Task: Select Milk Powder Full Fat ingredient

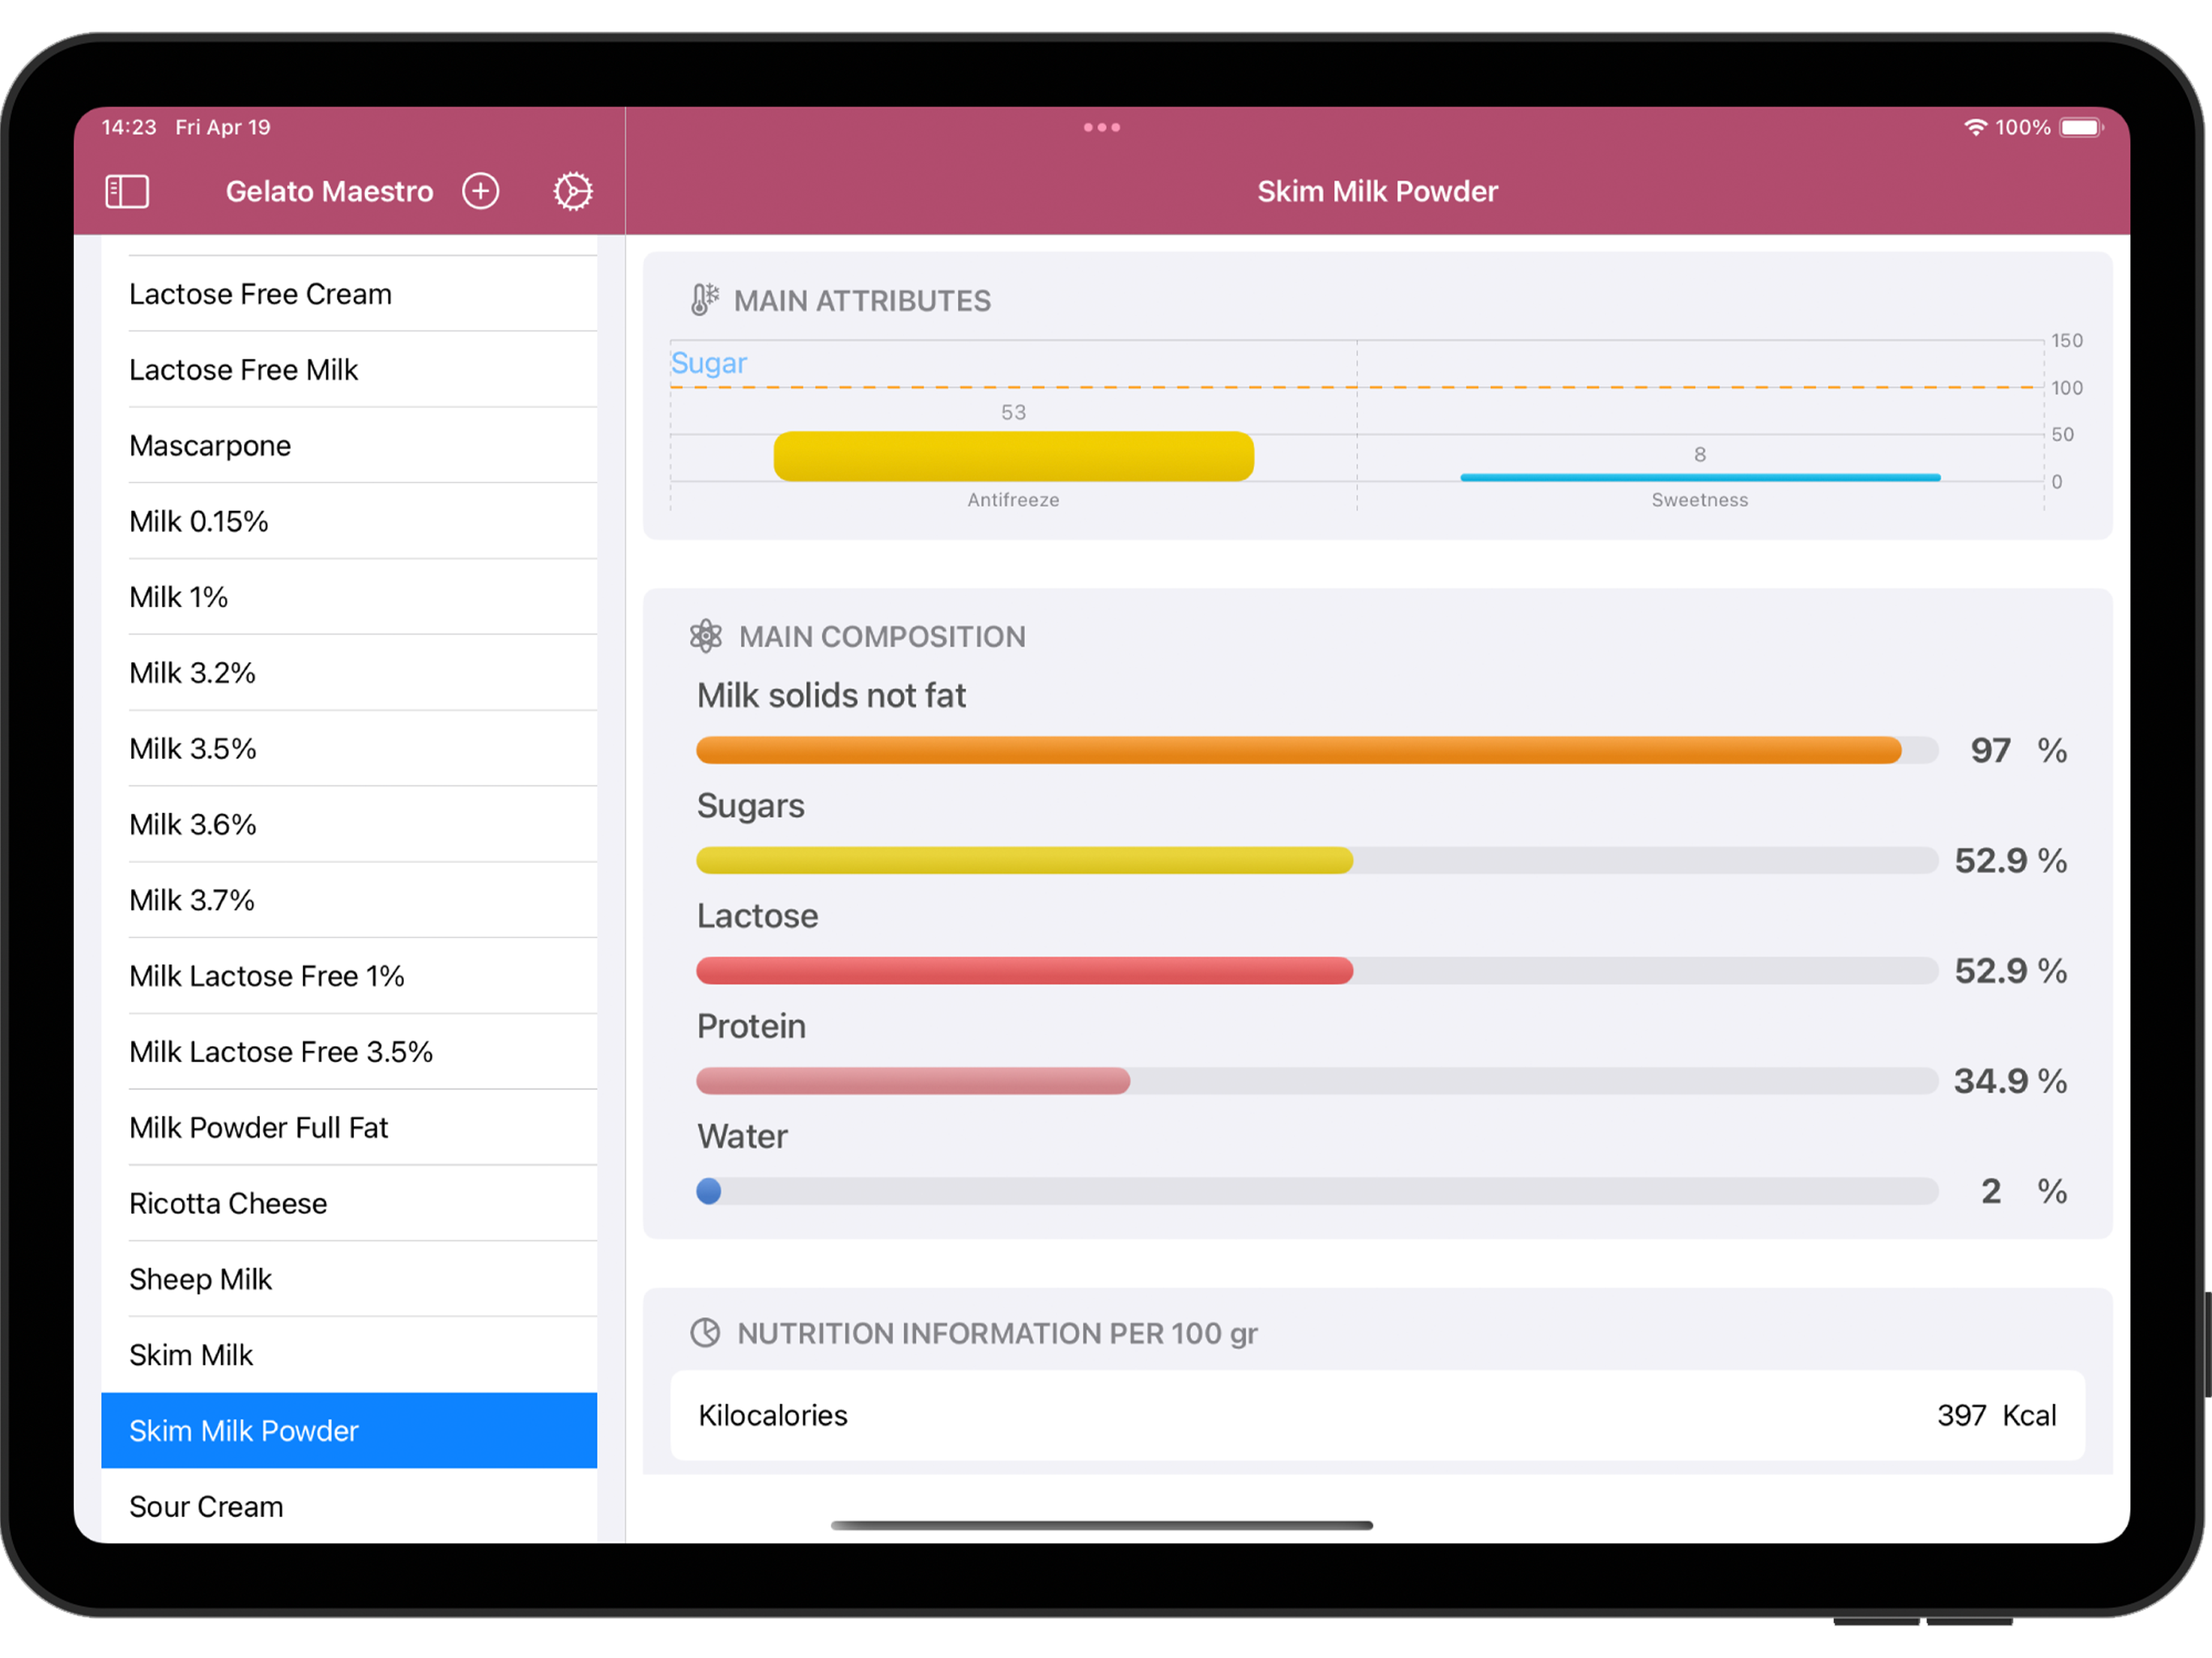Action: click(349, 1128)
